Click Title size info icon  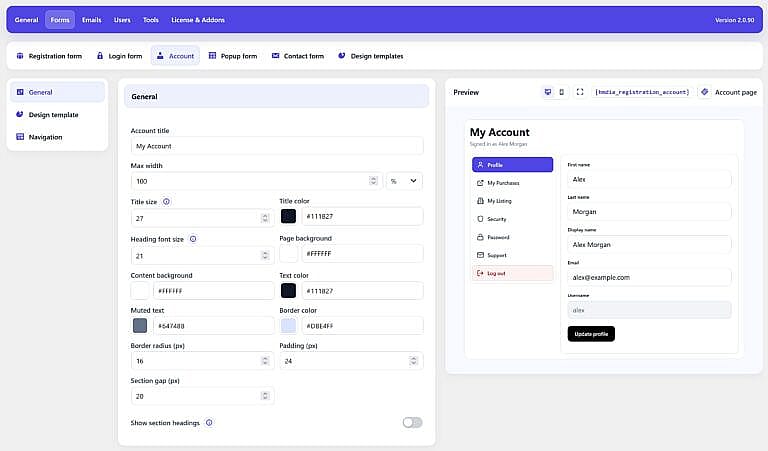click(167, 202)
